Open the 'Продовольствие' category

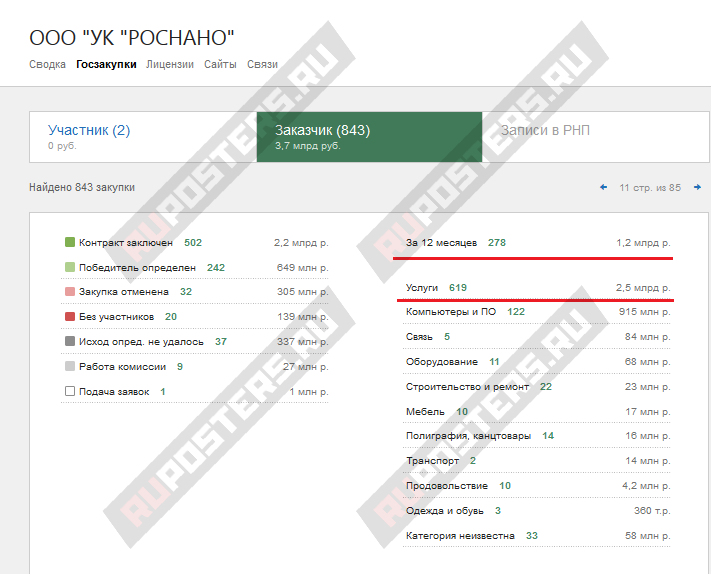447,486
